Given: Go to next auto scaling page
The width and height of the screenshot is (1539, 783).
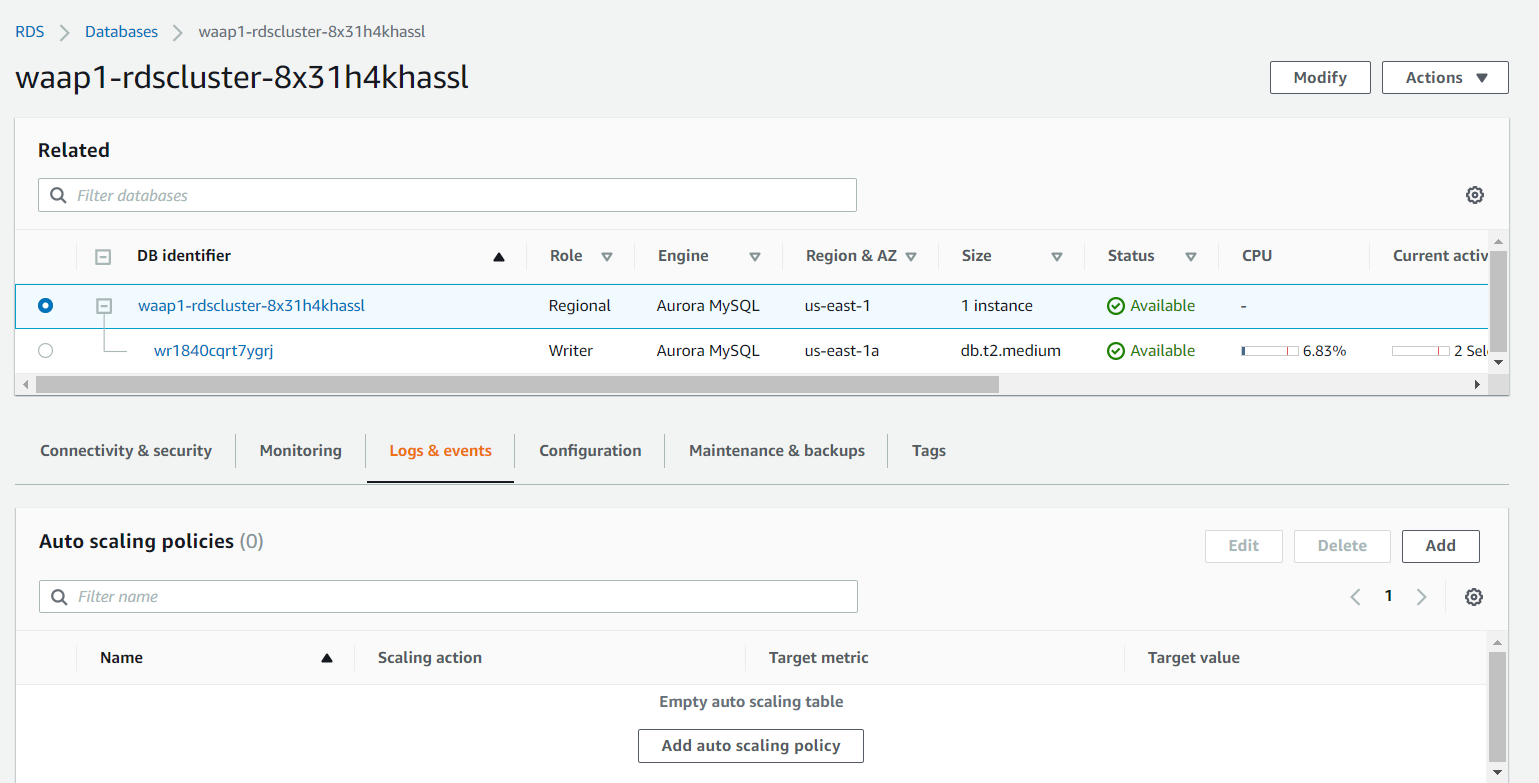Looking at the screenshot, I should coord(1421,597).
